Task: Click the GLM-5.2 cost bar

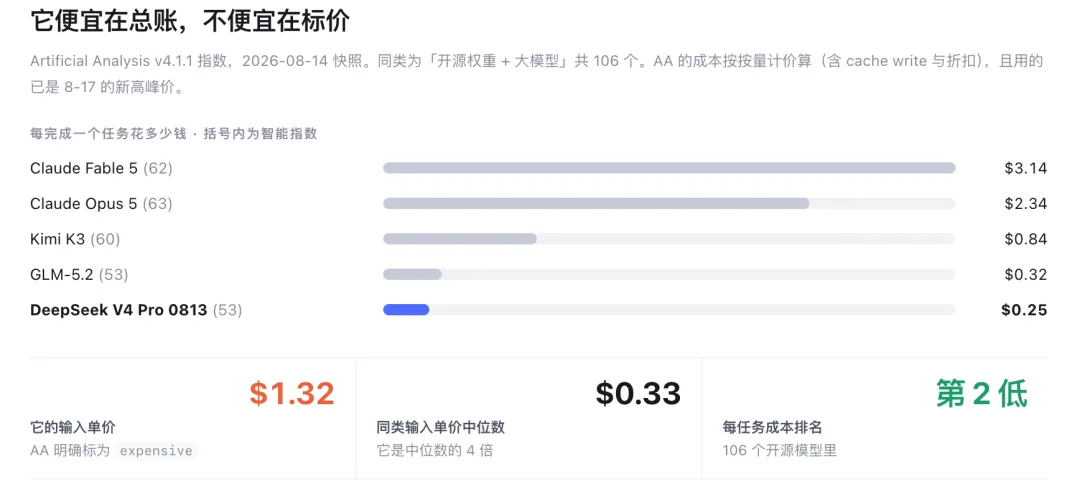Action: (x=412, y=275)
